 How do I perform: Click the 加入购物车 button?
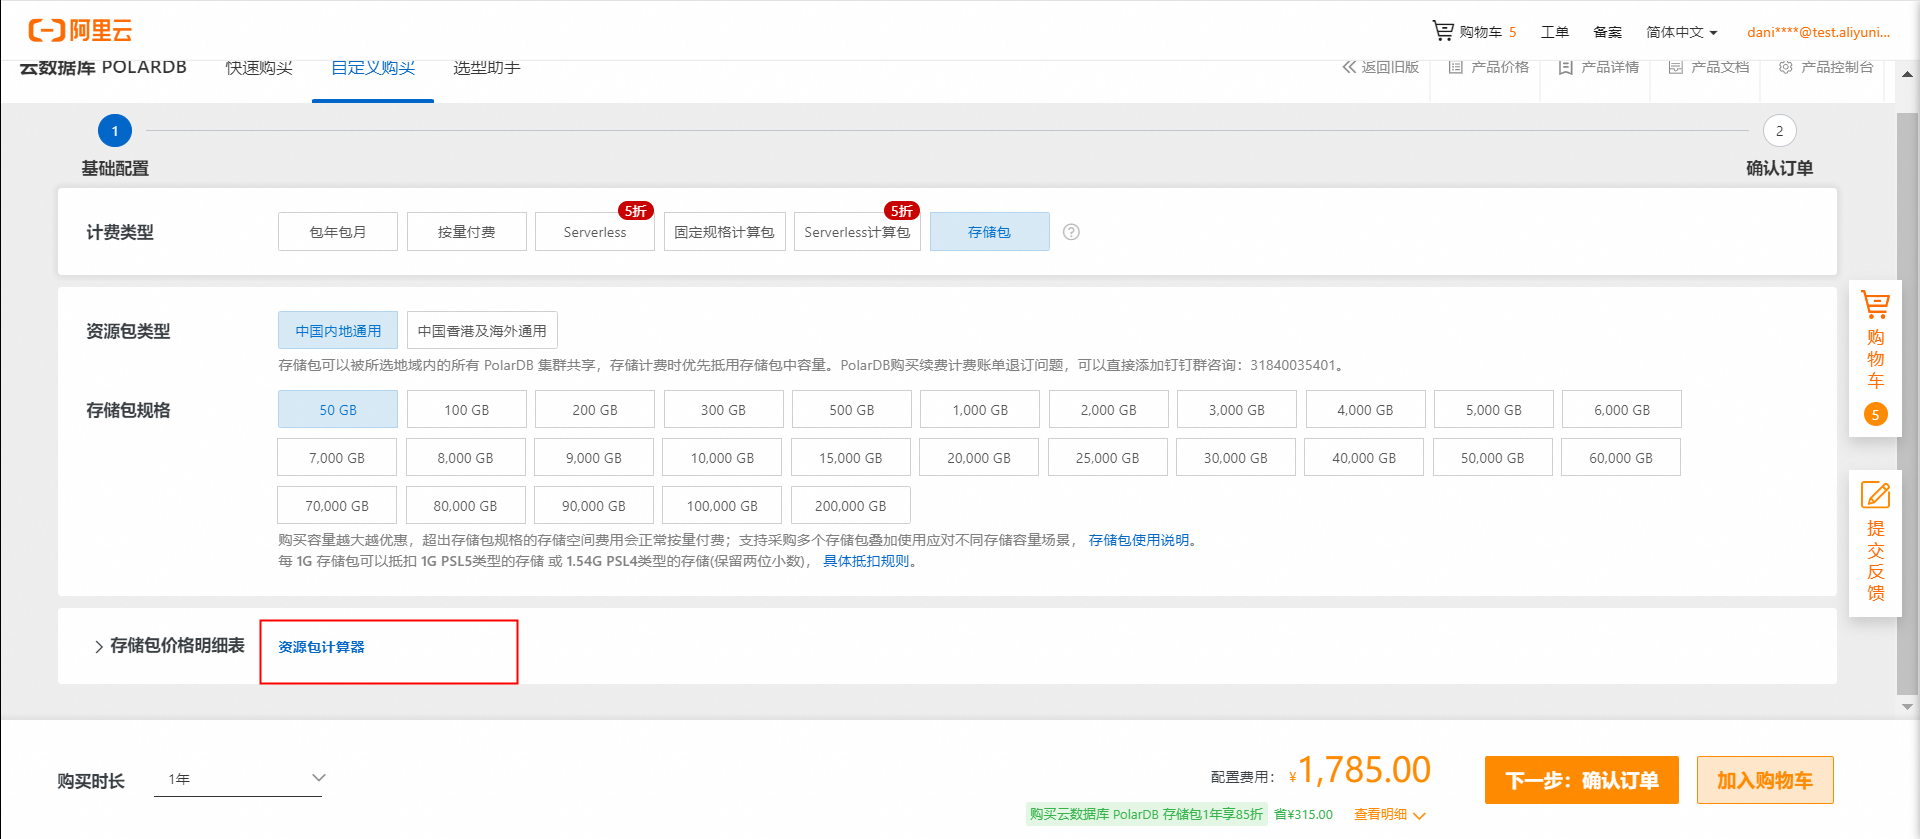coord(1765,780)
